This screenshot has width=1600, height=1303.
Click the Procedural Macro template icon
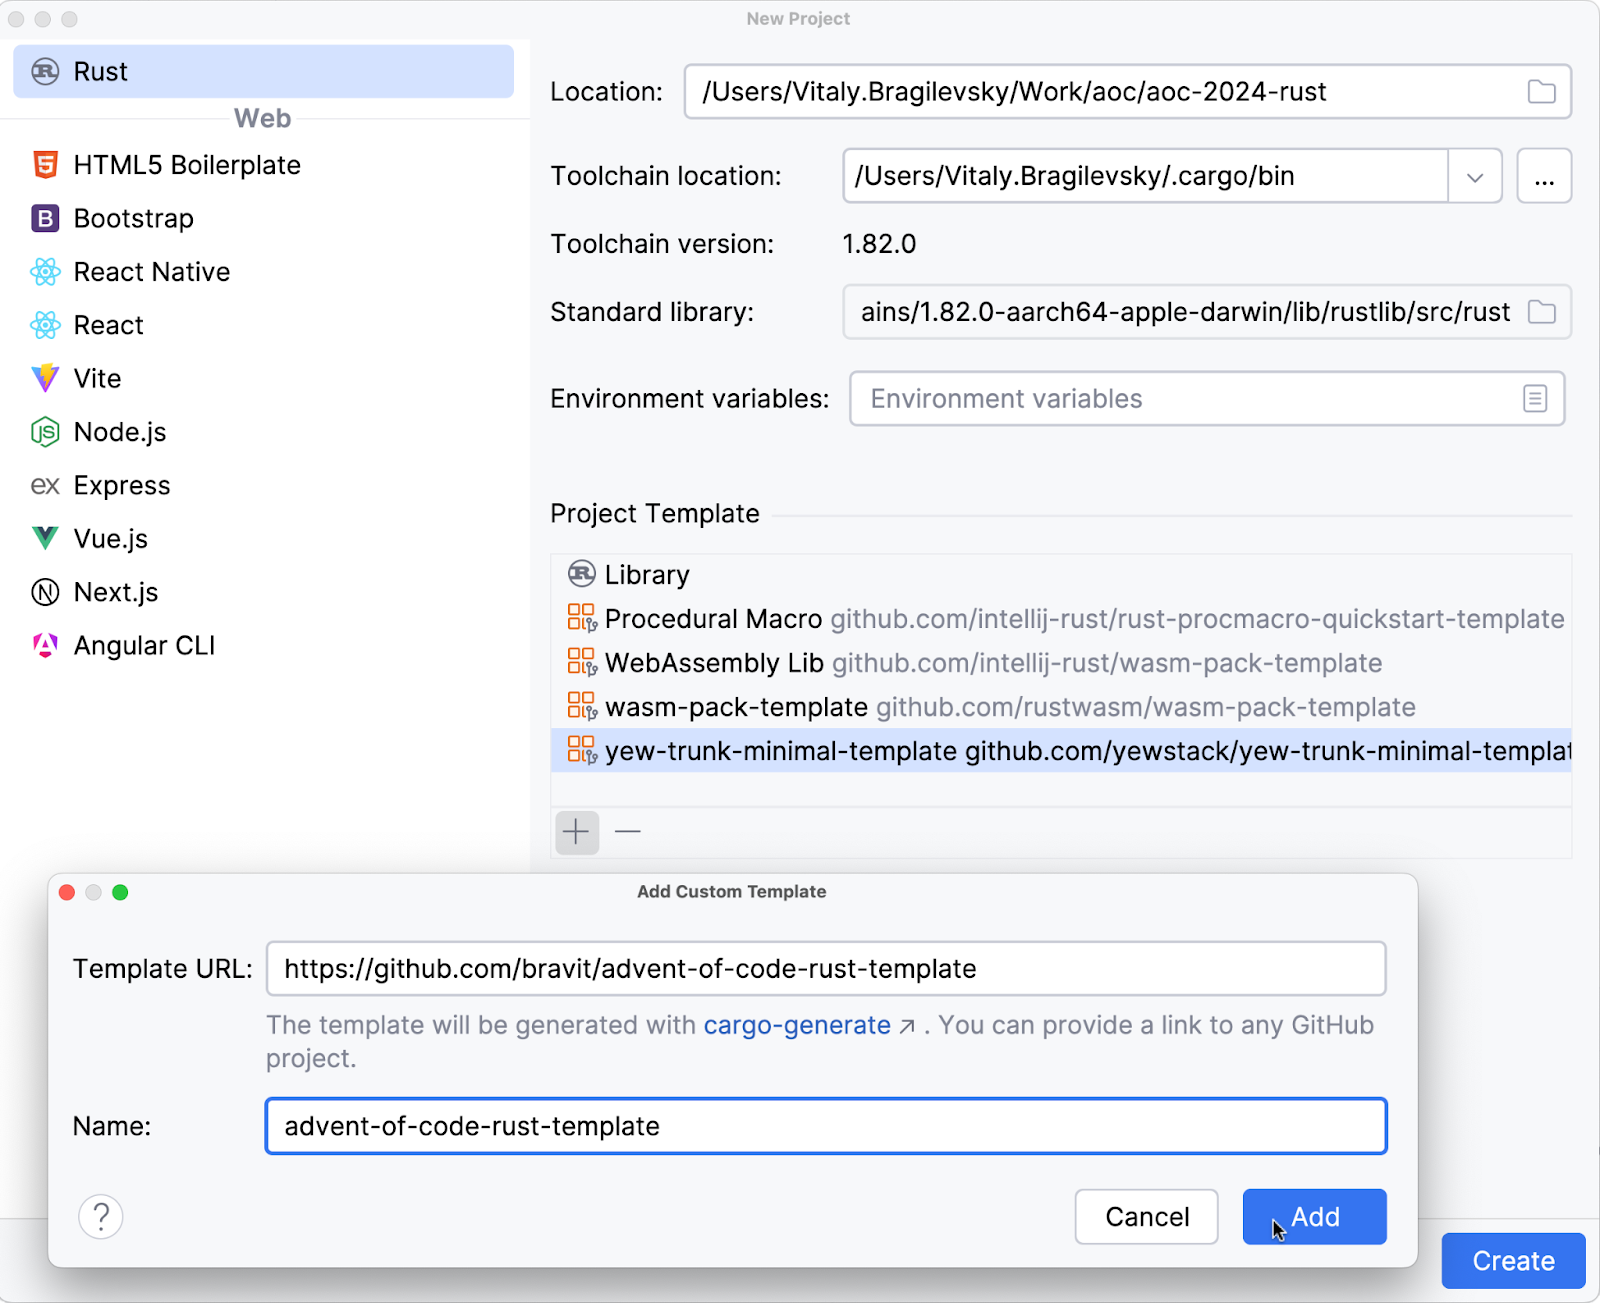(582, 618)
